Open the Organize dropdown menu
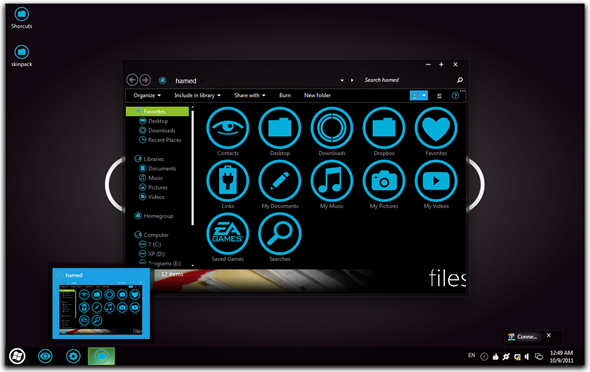 click(147, 96)
